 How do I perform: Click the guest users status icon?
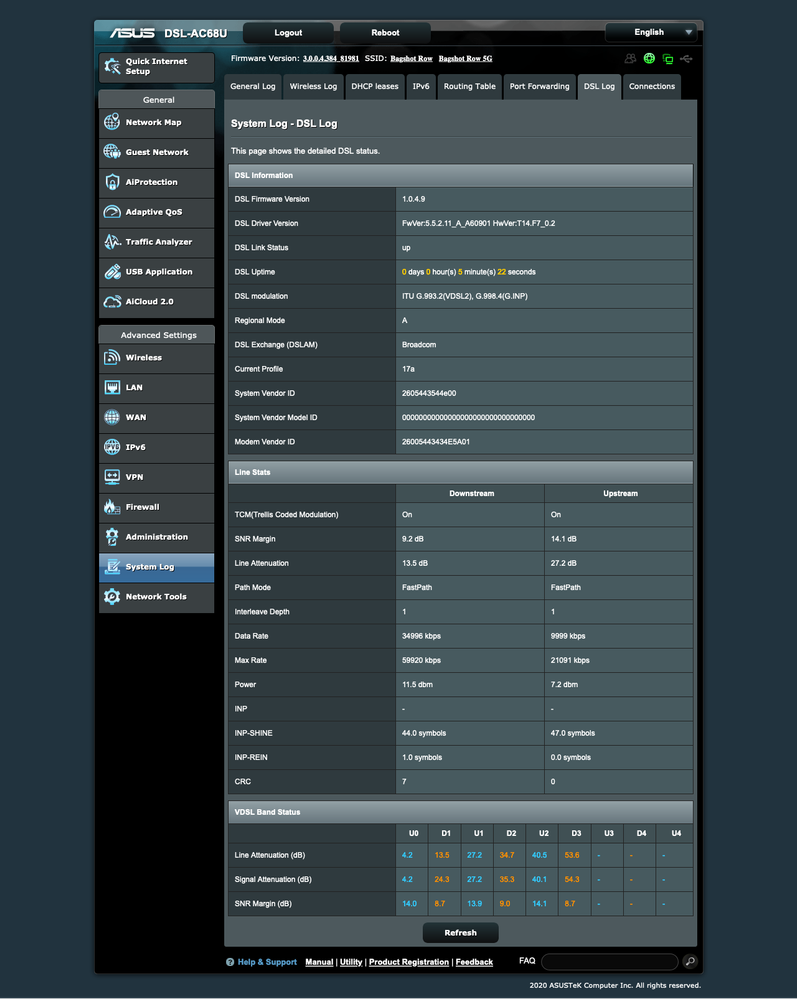(630, 59)
